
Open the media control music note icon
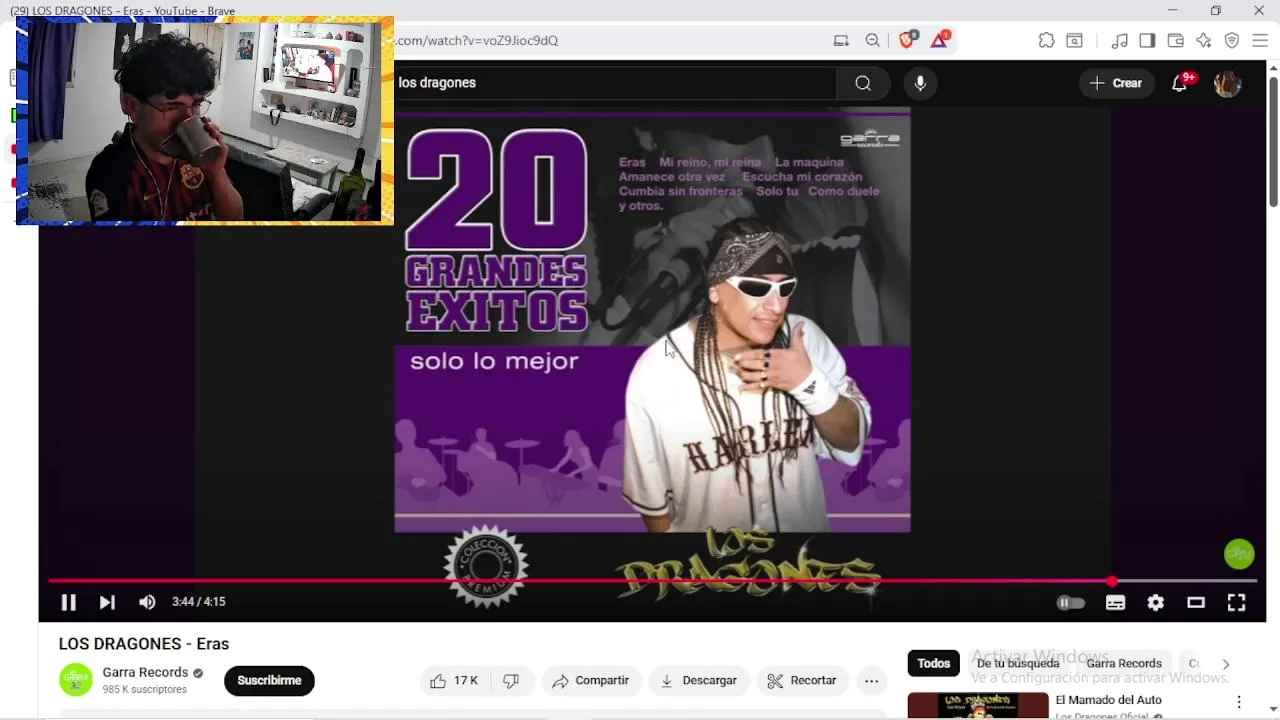point(1120,41)
